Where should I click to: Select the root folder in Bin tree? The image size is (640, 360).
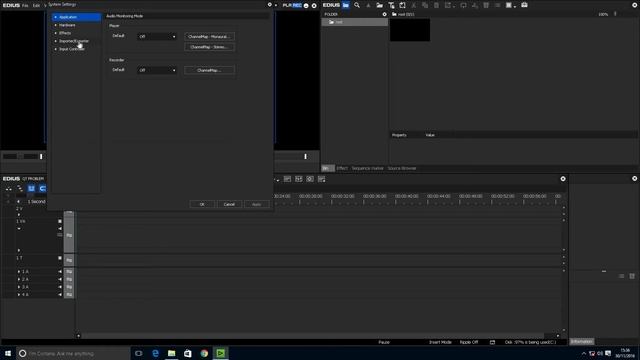click(354, 22)
